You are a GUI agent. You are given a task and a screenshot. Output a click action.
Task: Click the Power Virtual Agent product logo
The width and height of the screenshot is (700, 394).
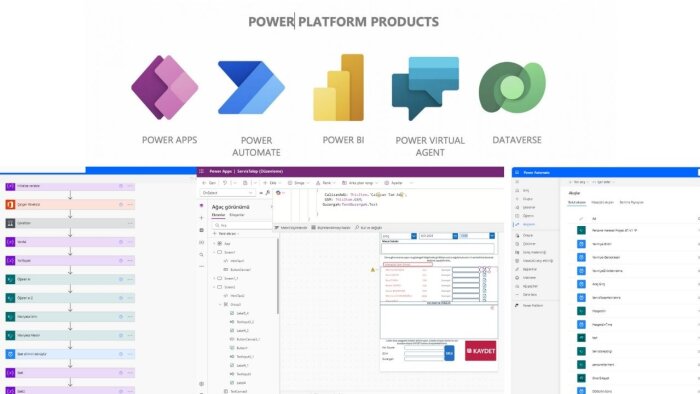(x=425, y=88)
